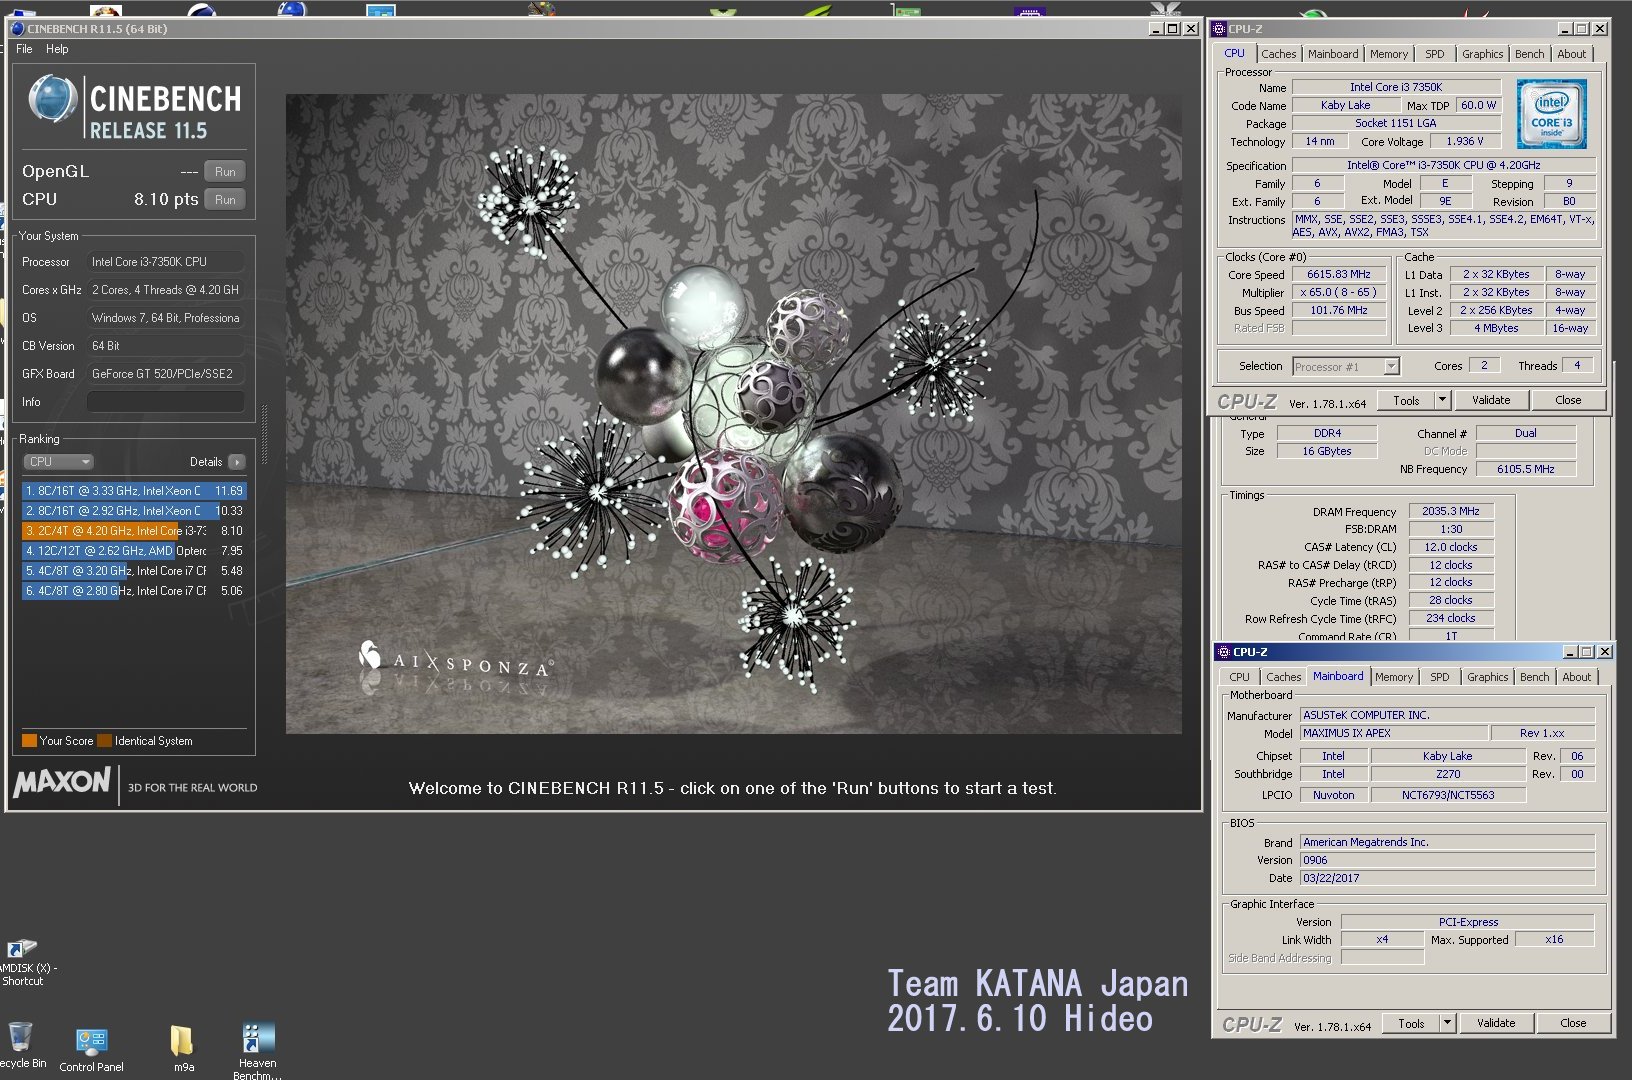
Task: Select ranking row 6 Core i7 5.06
Action: click(134, 591)
